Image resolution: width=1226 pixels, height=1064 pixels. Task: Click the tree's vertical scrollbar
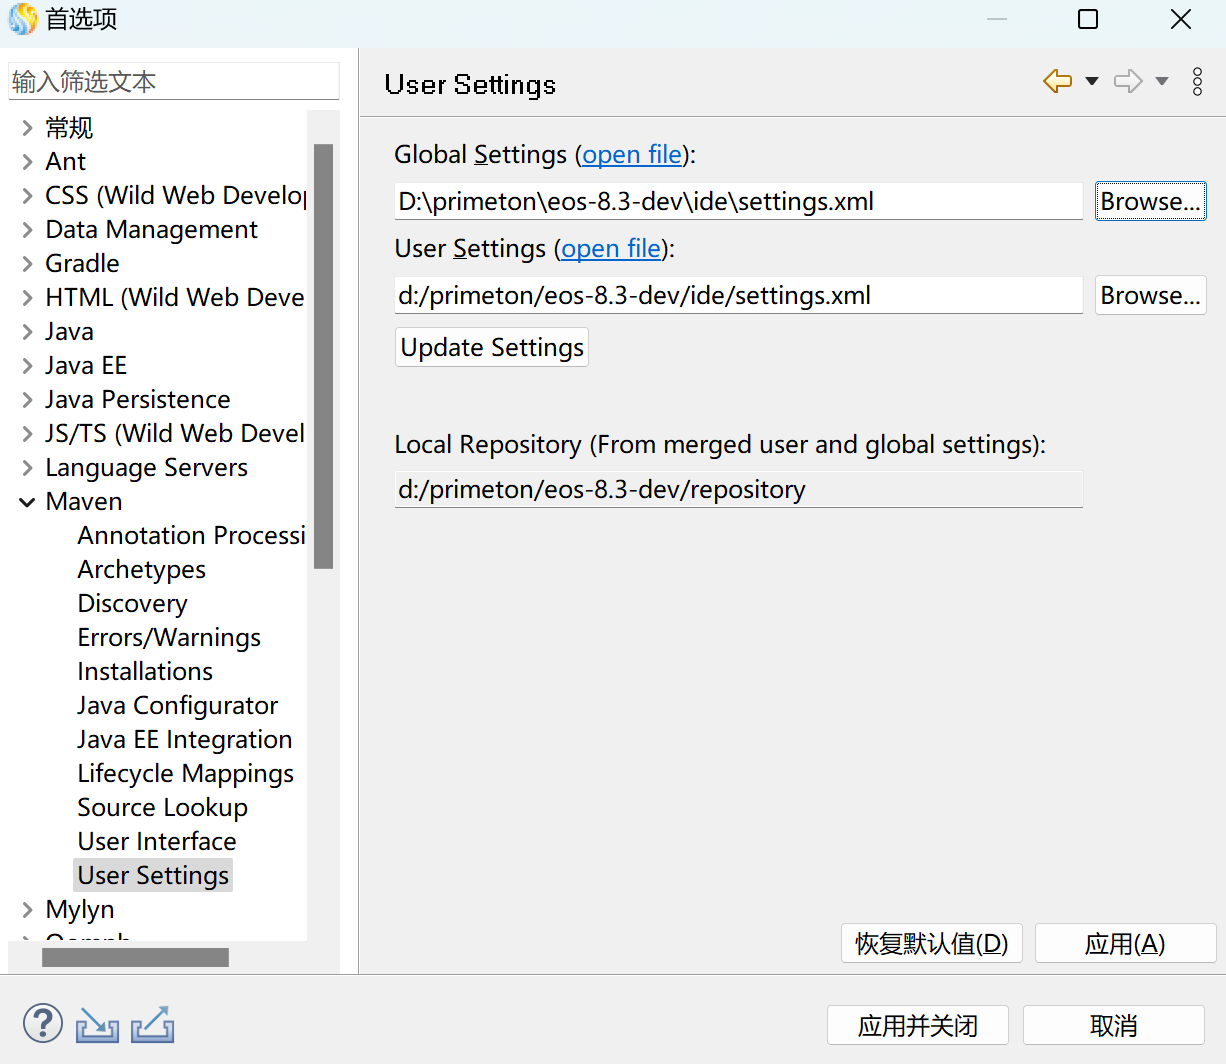pos(323,355)
